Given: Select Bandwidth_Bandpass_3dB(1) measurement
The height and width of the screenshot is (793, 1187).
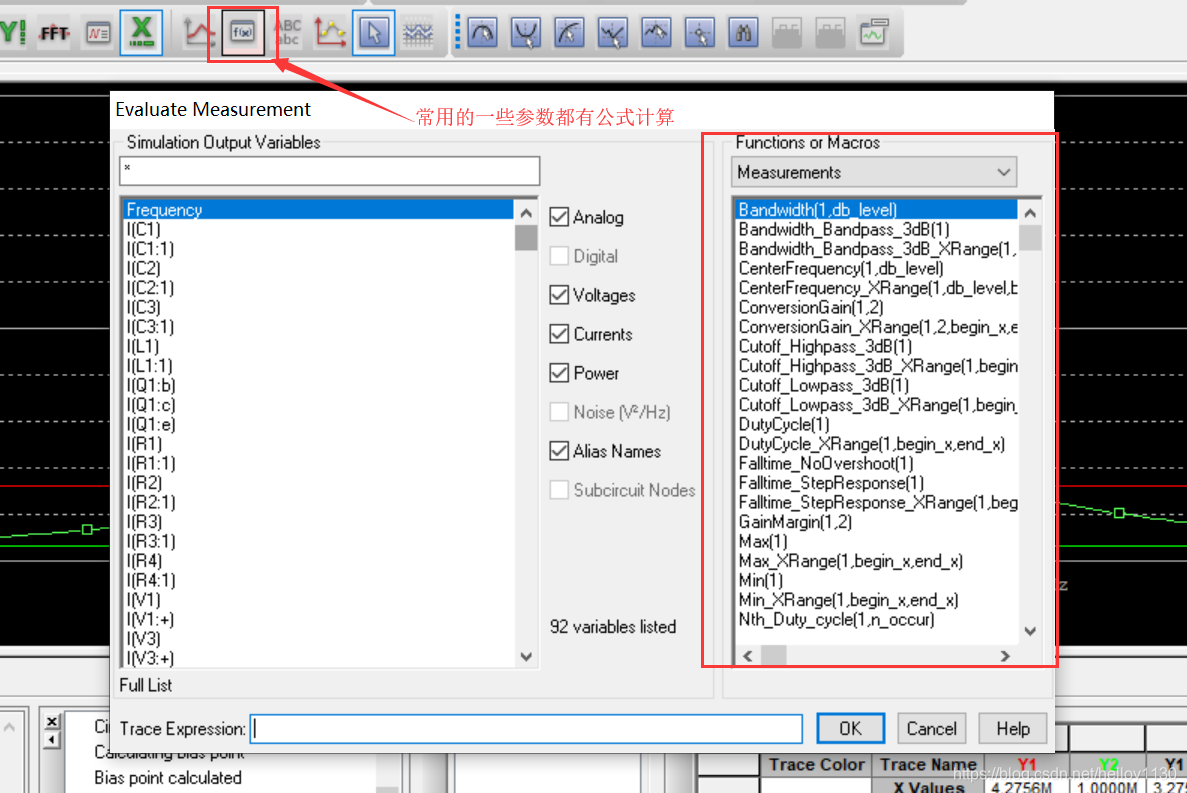Looking at the screenshot, I should pos(876,229).
